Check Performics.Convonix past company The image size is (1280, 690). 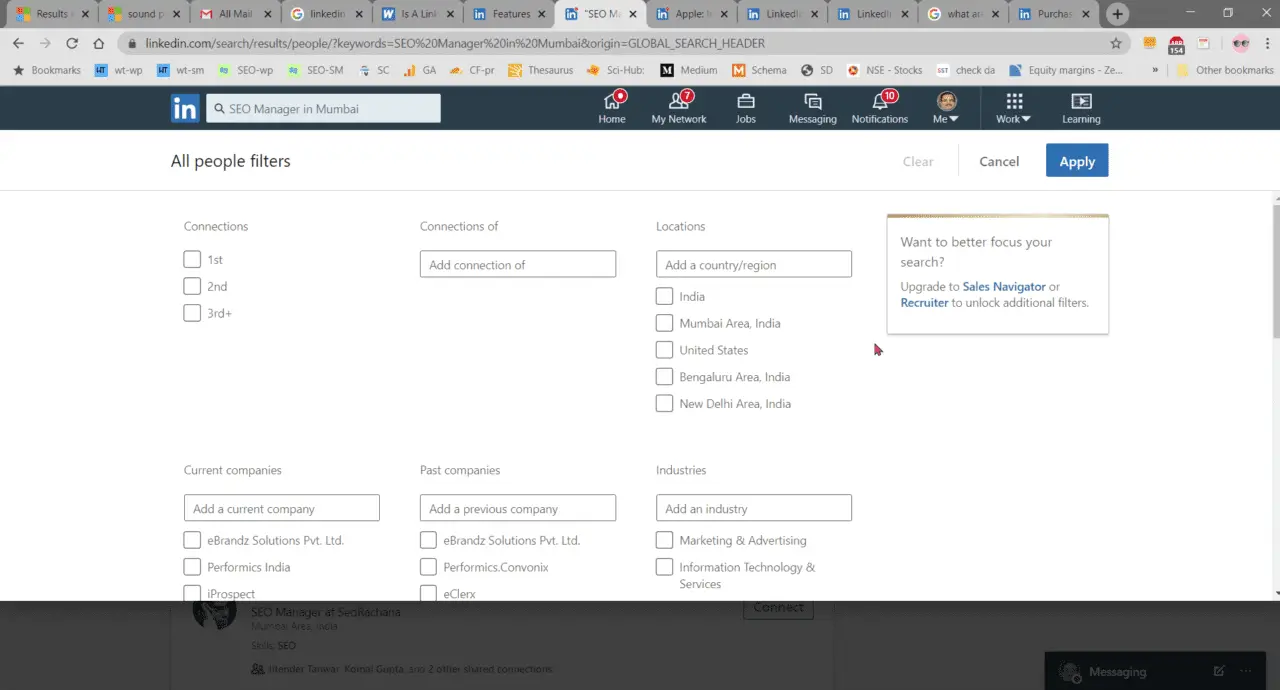click(428, 567)
